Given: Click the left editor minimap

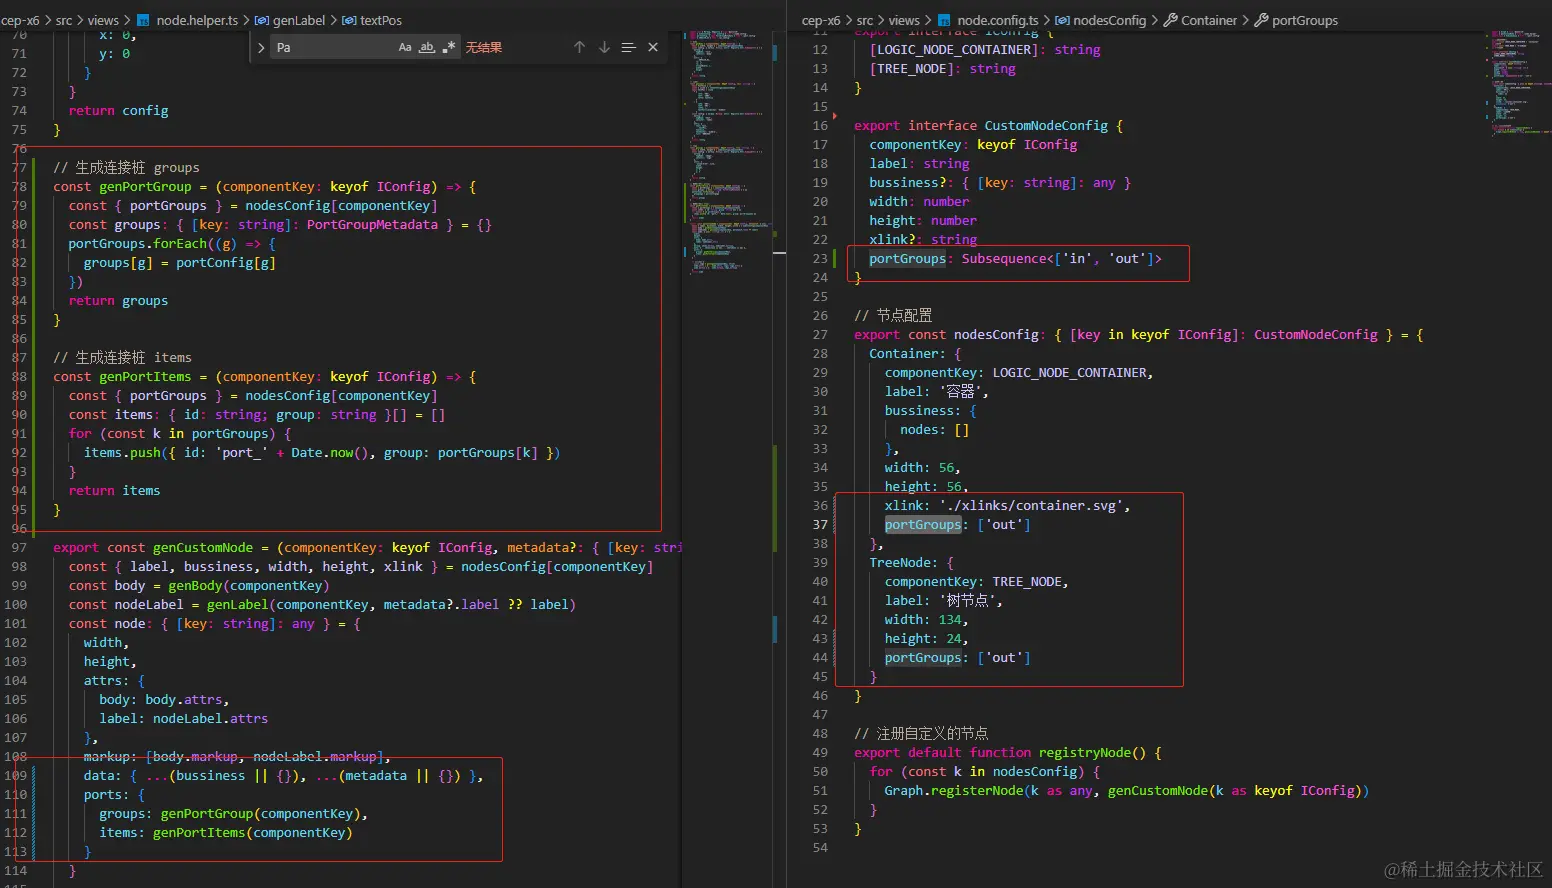Looking at the screenshot, I should (726, 150).
